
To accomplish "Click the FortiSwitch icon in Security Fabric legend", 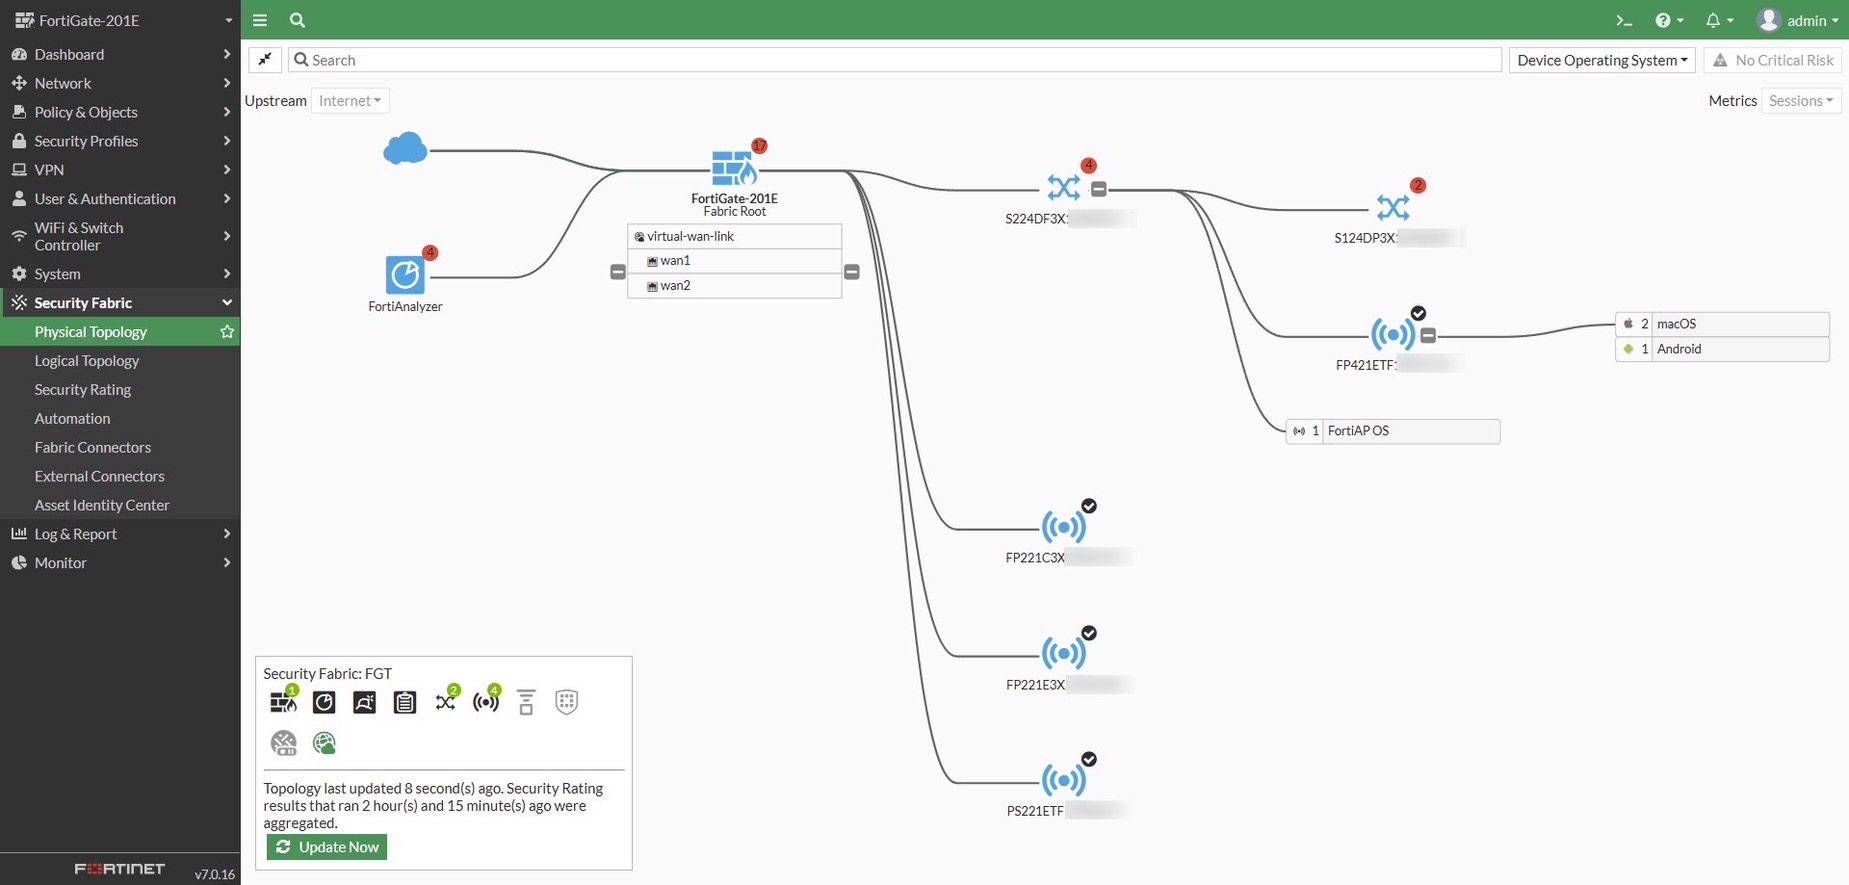I will click(446, 702).
